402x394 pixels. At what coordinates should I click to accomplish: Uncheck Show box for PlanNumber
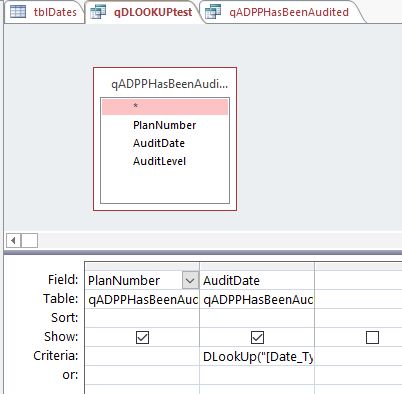pyautogui.click(x=142, y=337)
